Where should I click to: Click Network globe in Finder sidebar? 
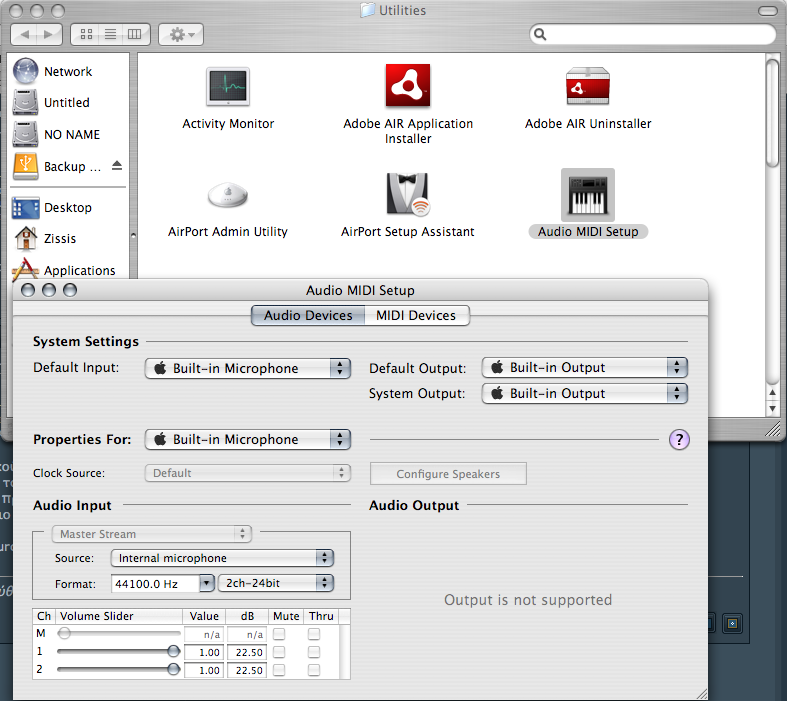click(x=25, y=71)
